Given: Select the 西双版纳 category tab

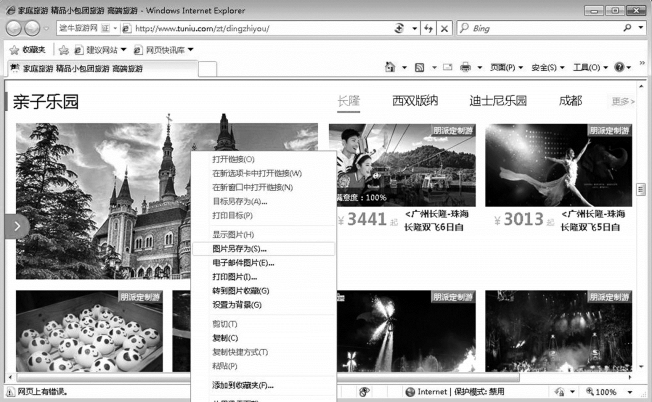Looking at the screenshot, I should [x=415, y=101].
